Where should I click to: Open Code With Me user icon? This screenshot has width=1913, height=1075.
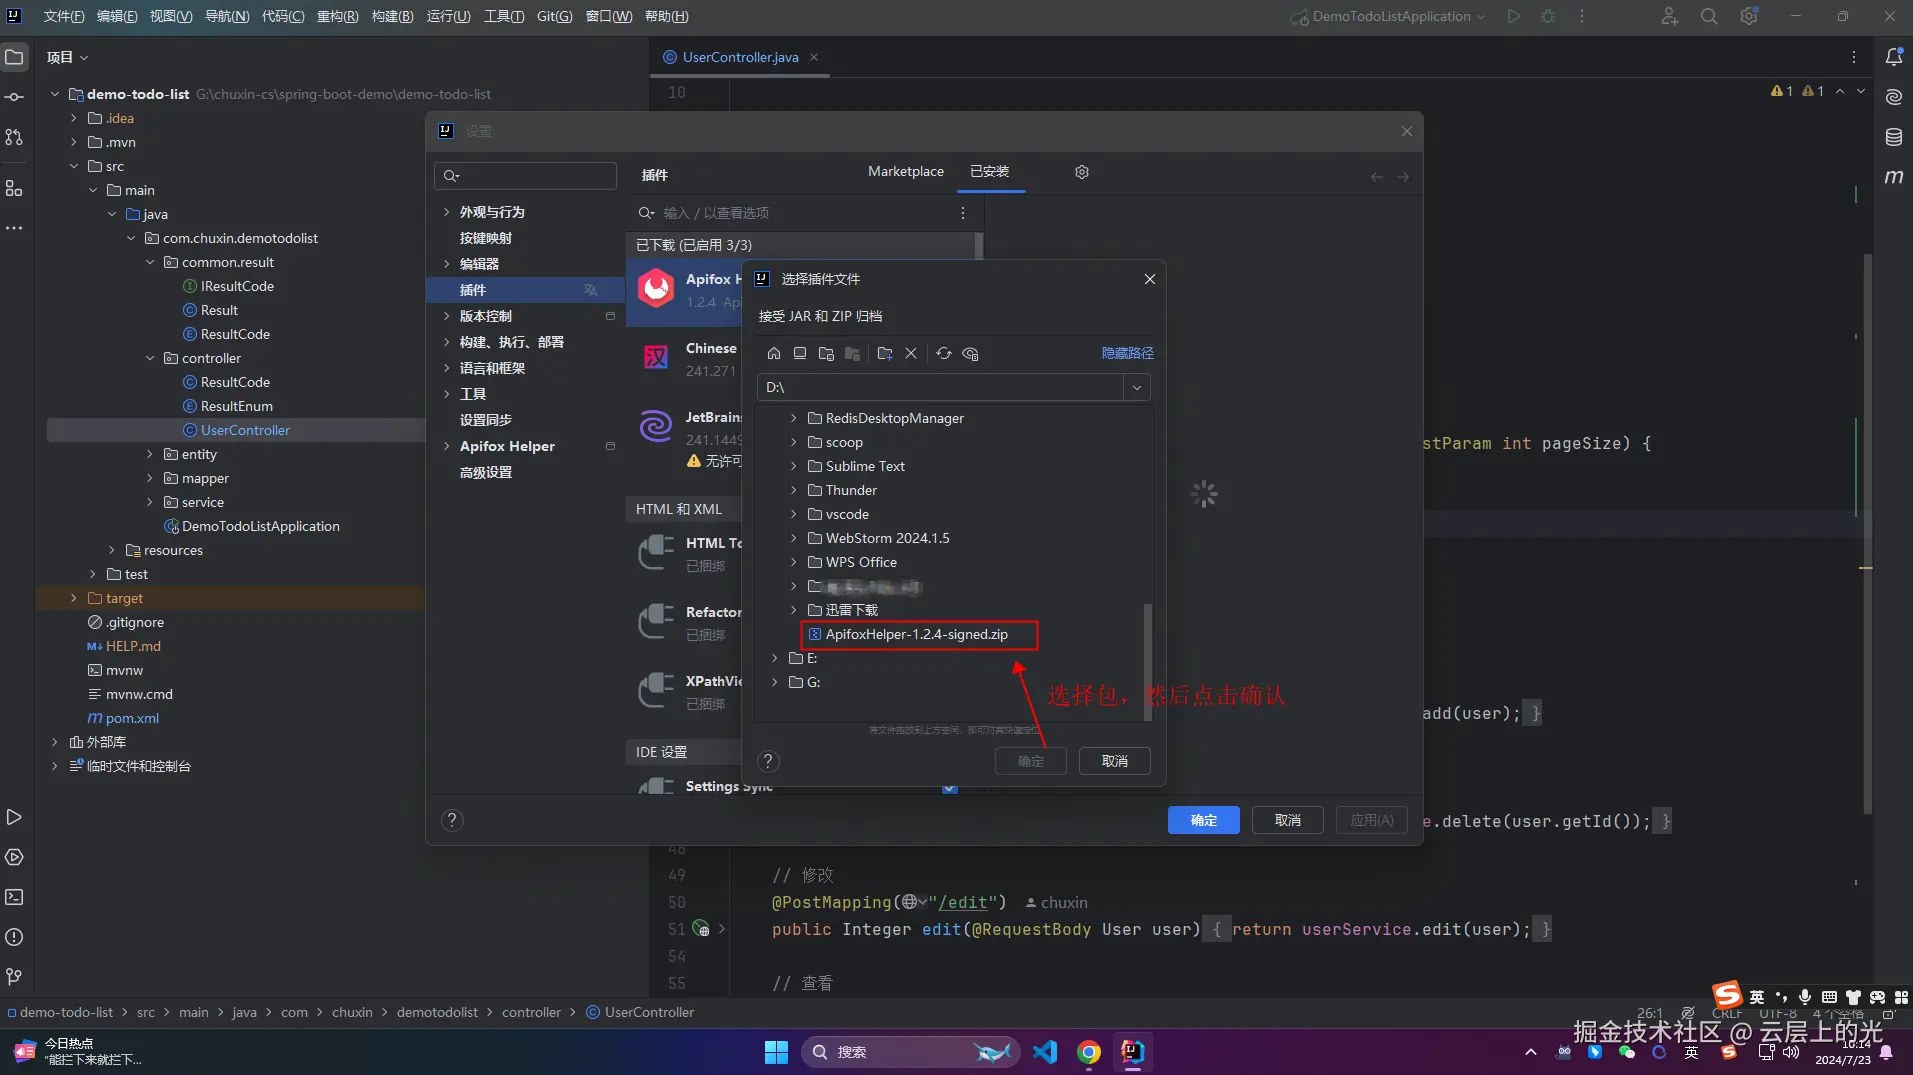1670,16
